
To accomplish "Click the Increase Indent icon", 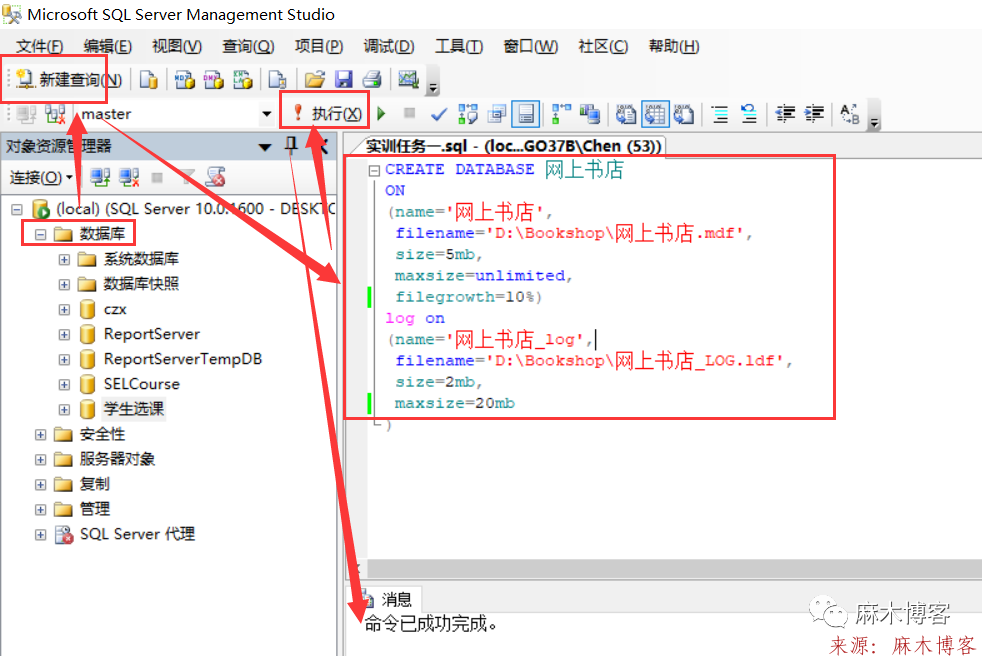I will tap(814, 114).
